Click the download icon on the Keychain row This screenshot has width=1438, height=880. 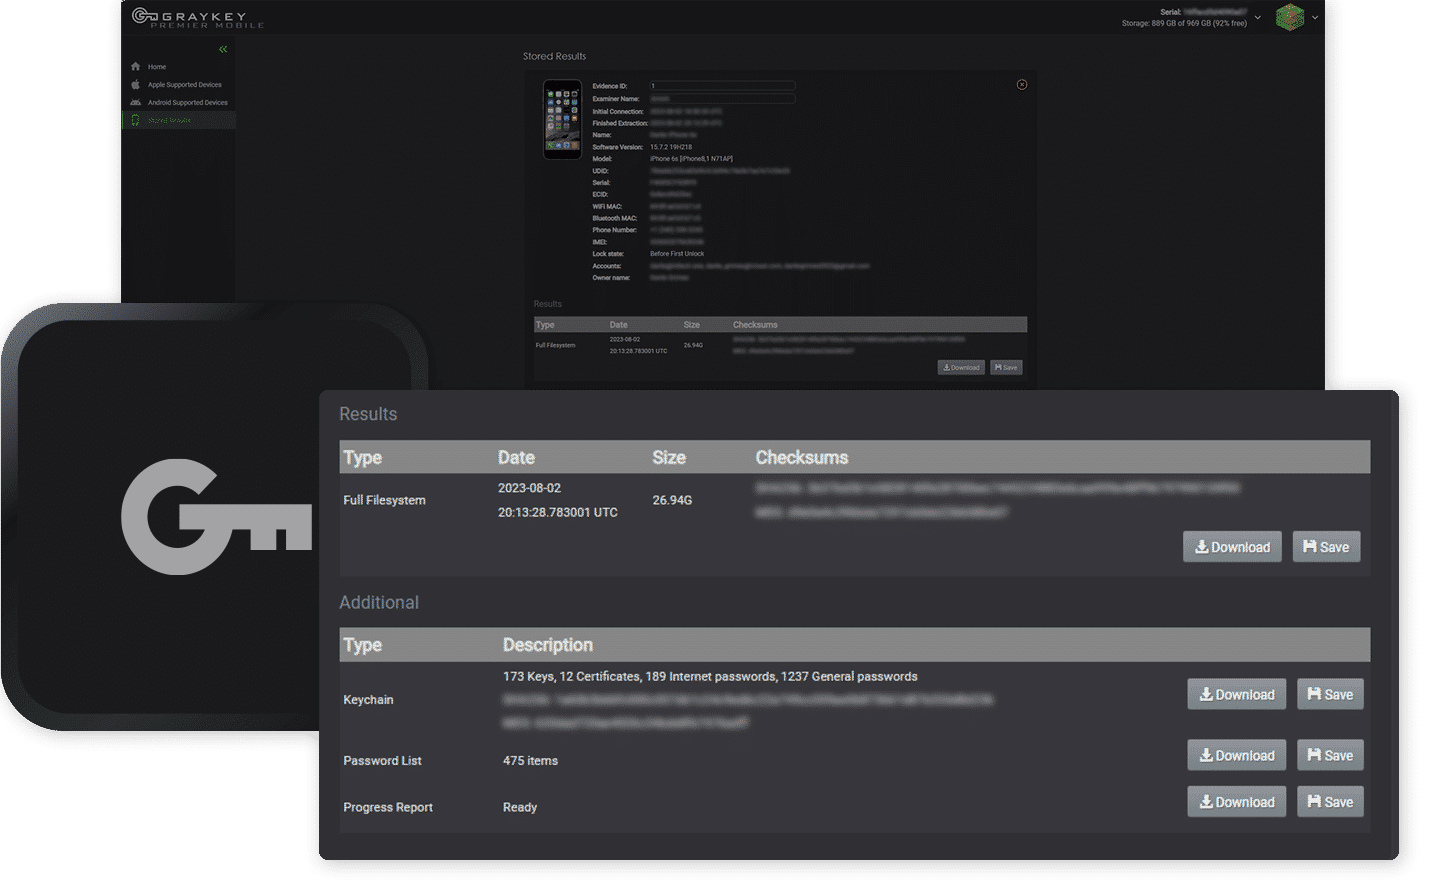1206,694
